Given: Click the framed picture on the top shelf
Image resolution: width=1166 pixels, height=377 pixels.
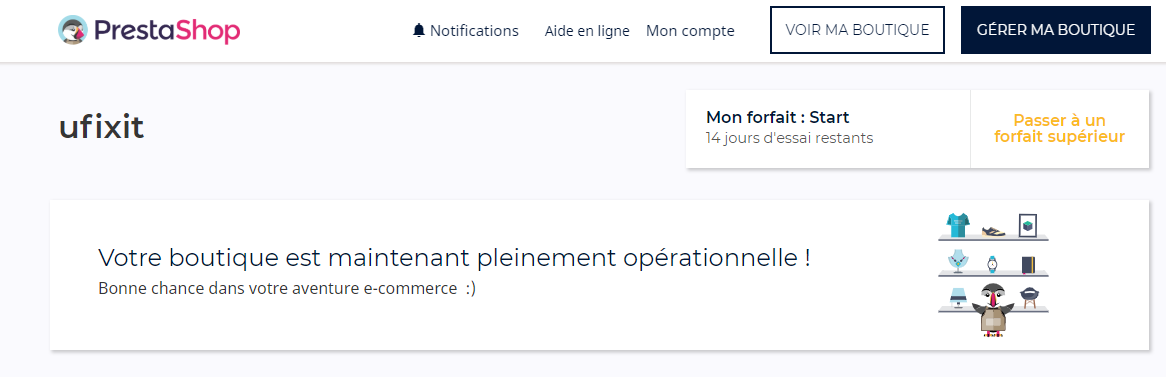Looking at the screenshot, I should point(1028,225).
